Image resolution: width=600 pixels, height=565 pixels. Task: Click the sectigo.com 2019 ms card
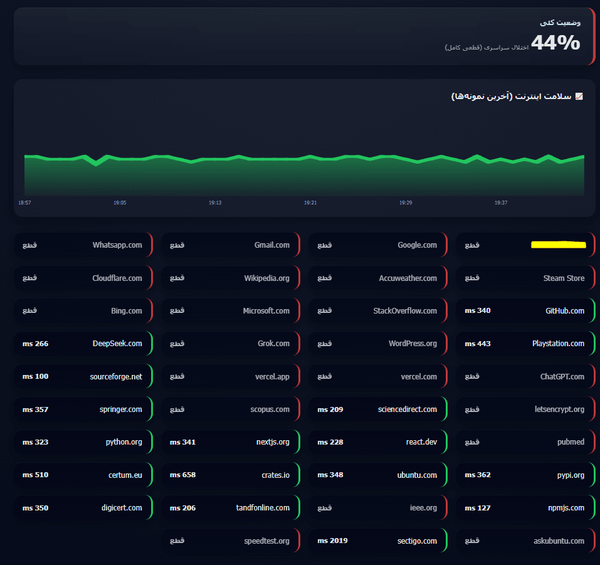tap(378, 541)
